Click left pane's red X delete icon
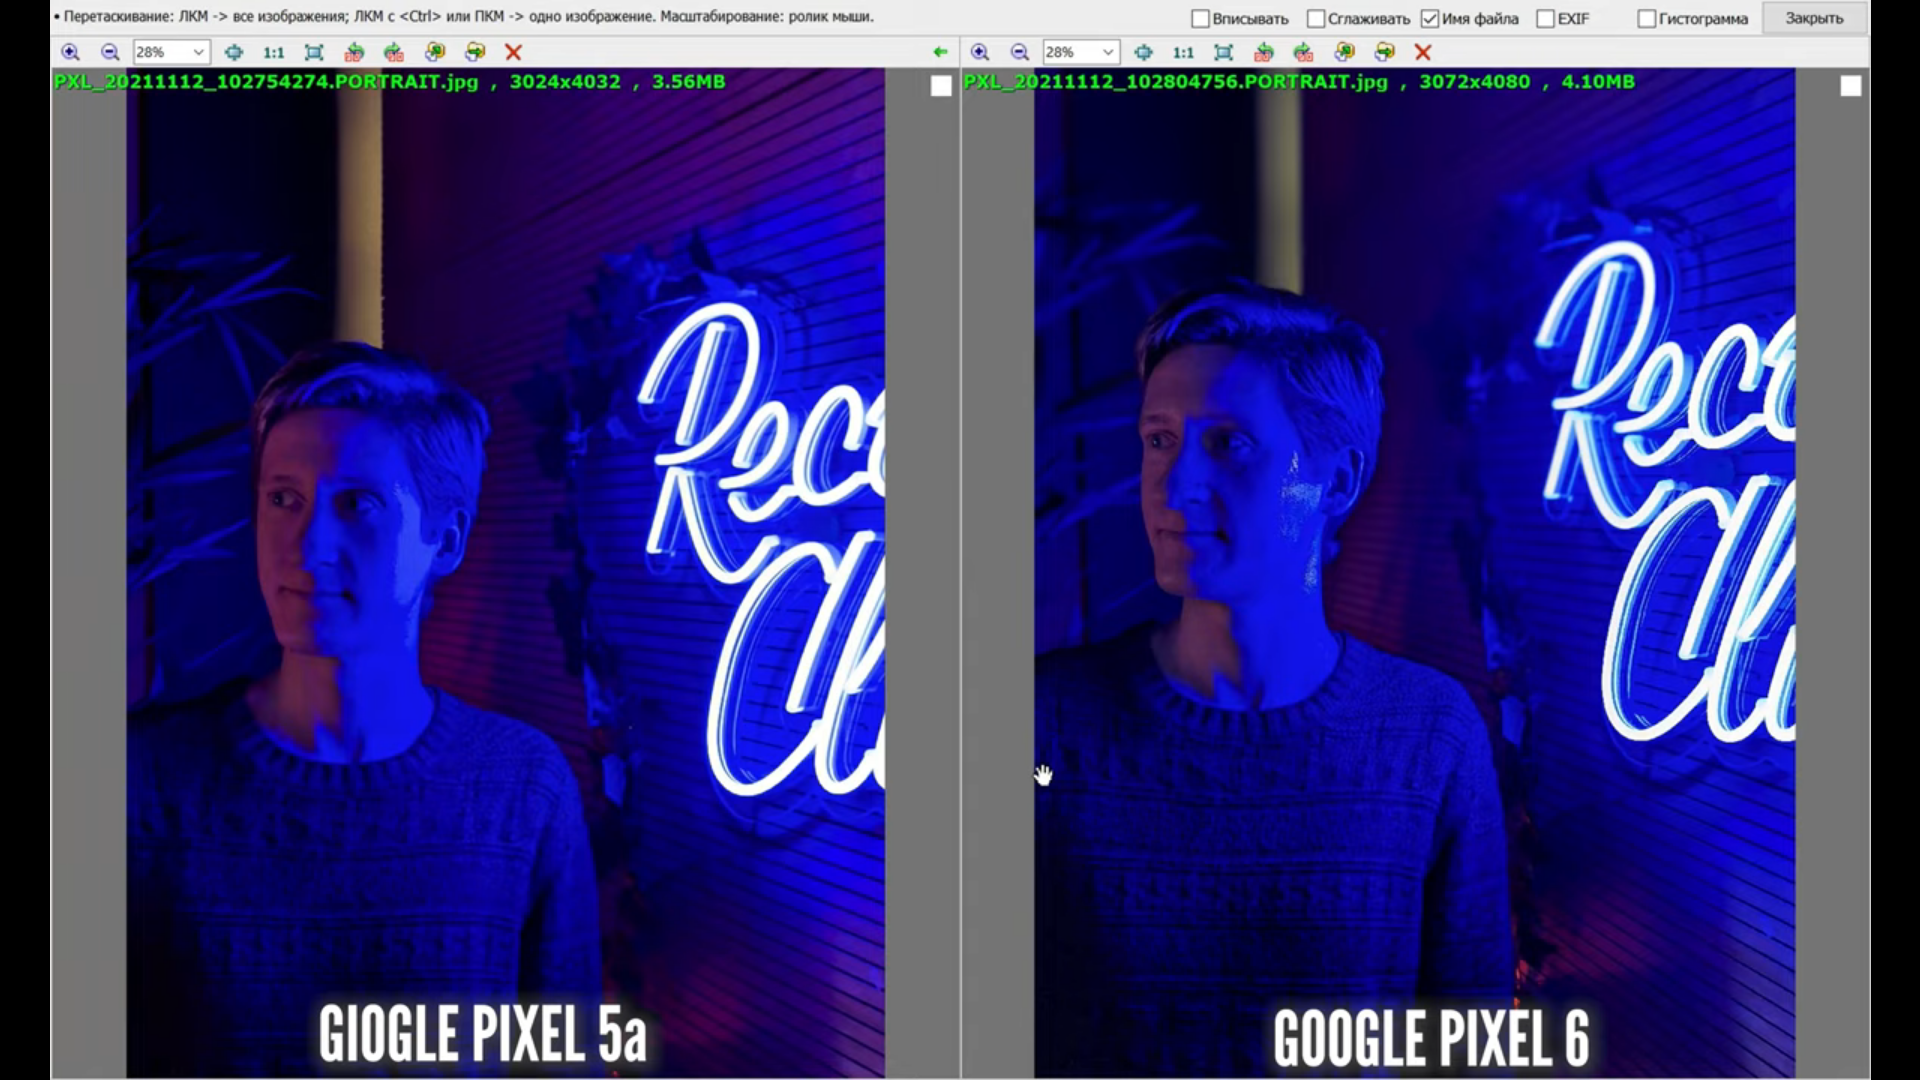Screen dimensions: 1920x1080 513,52
